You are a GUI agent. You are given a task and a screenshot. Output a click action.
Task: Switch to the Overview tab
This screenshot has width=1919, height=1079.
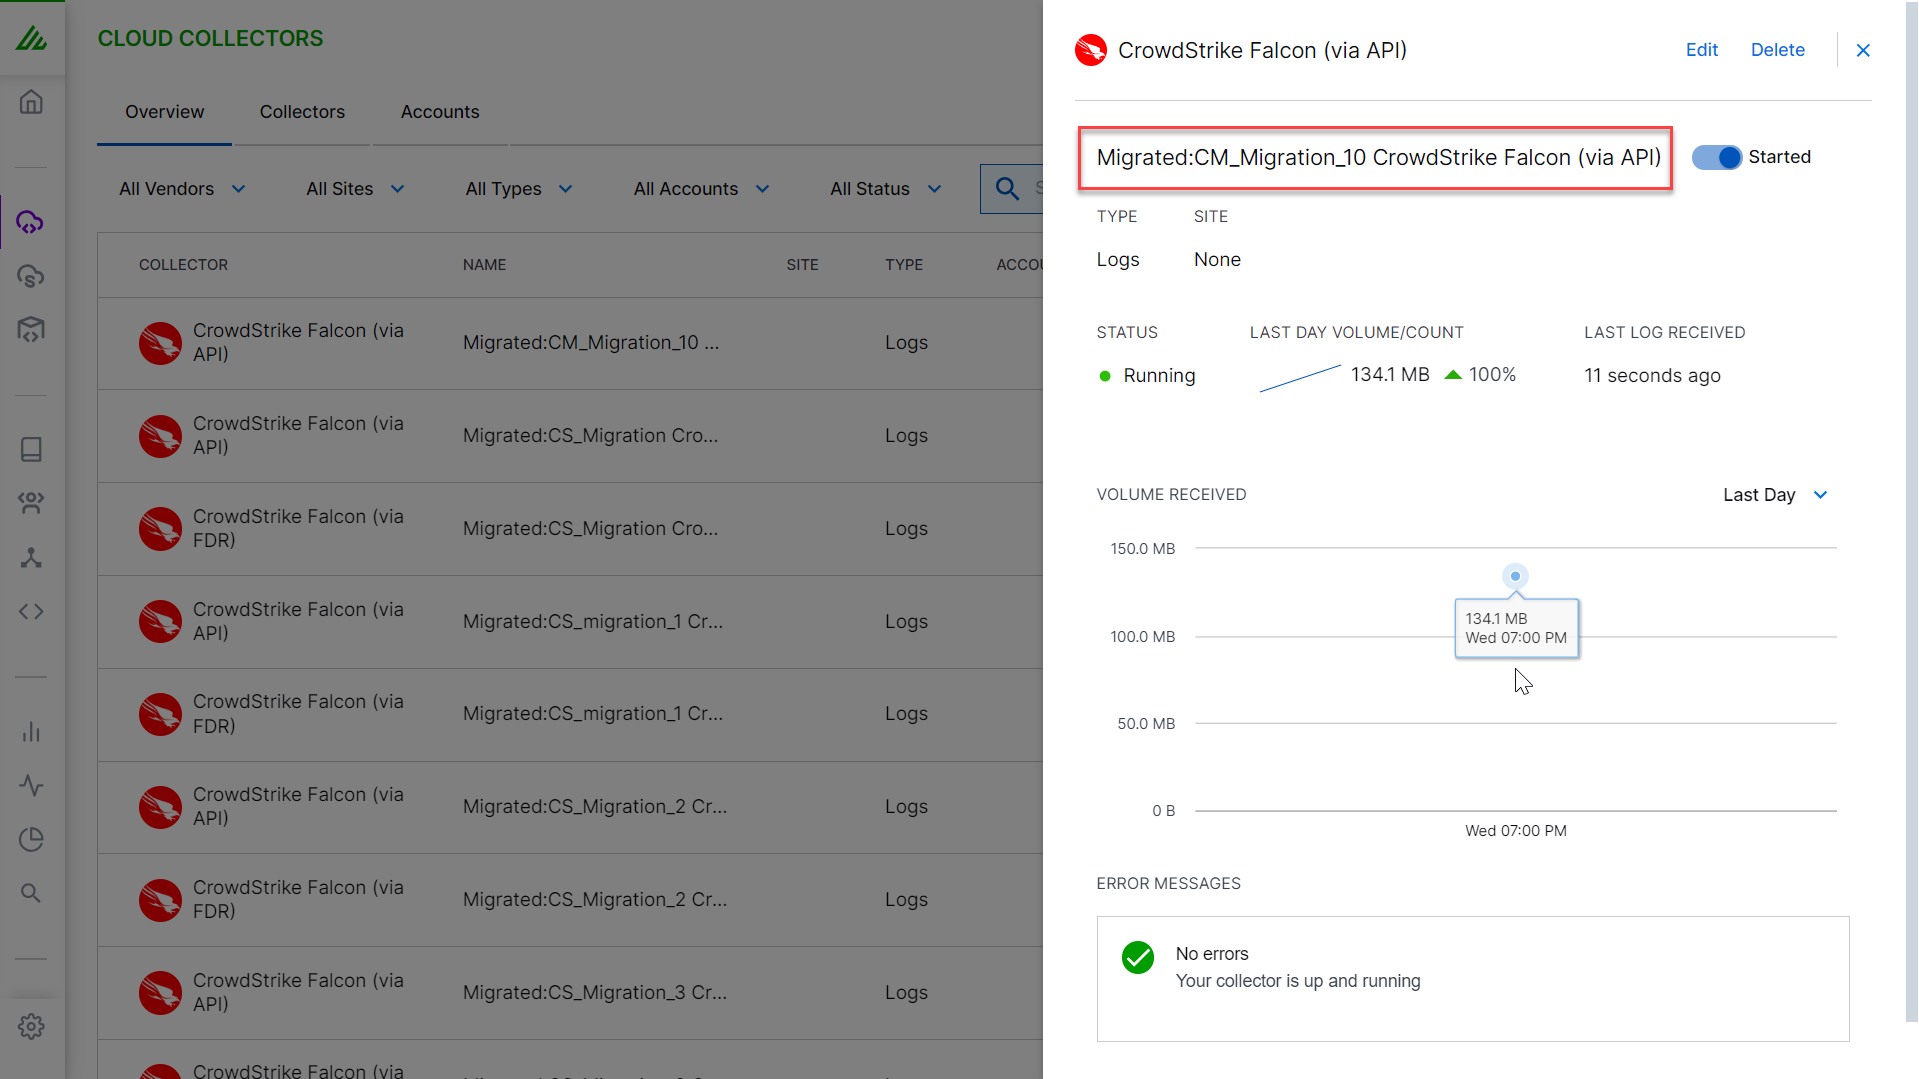pos(164,112)
